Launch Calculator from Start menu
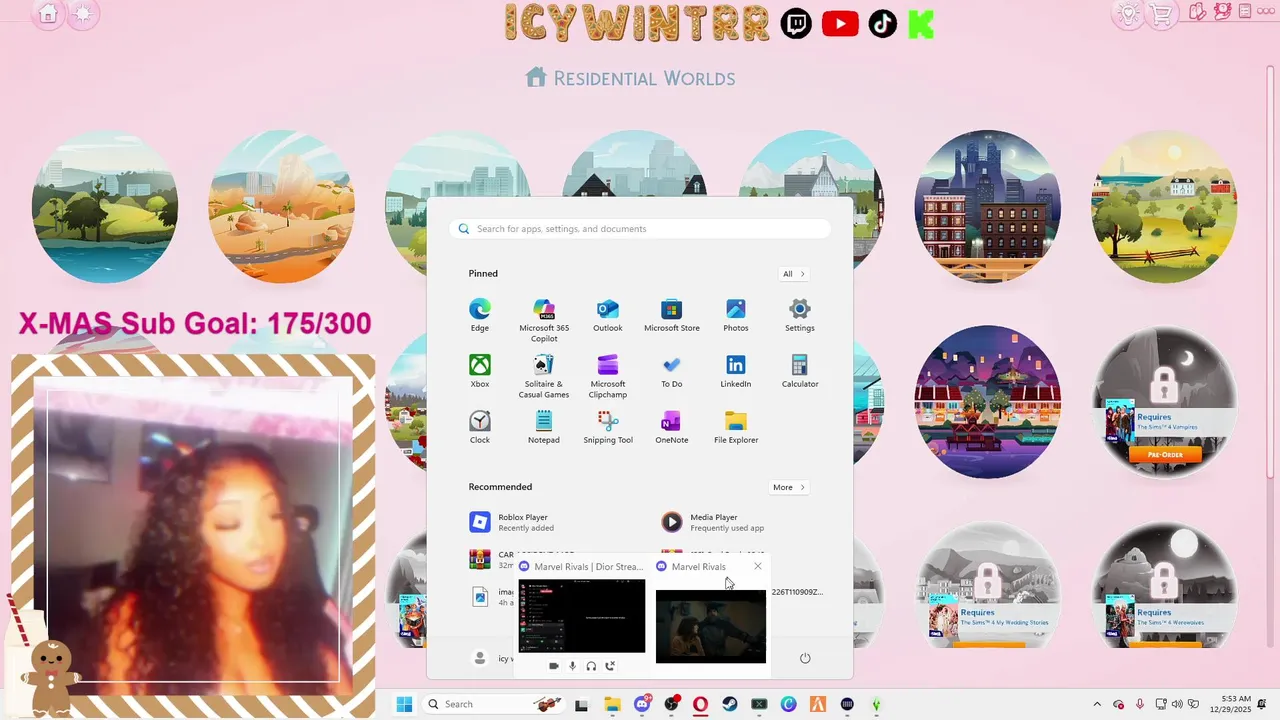The height and width of the screenshot is (720, 1280). click(x=800, y=371)
